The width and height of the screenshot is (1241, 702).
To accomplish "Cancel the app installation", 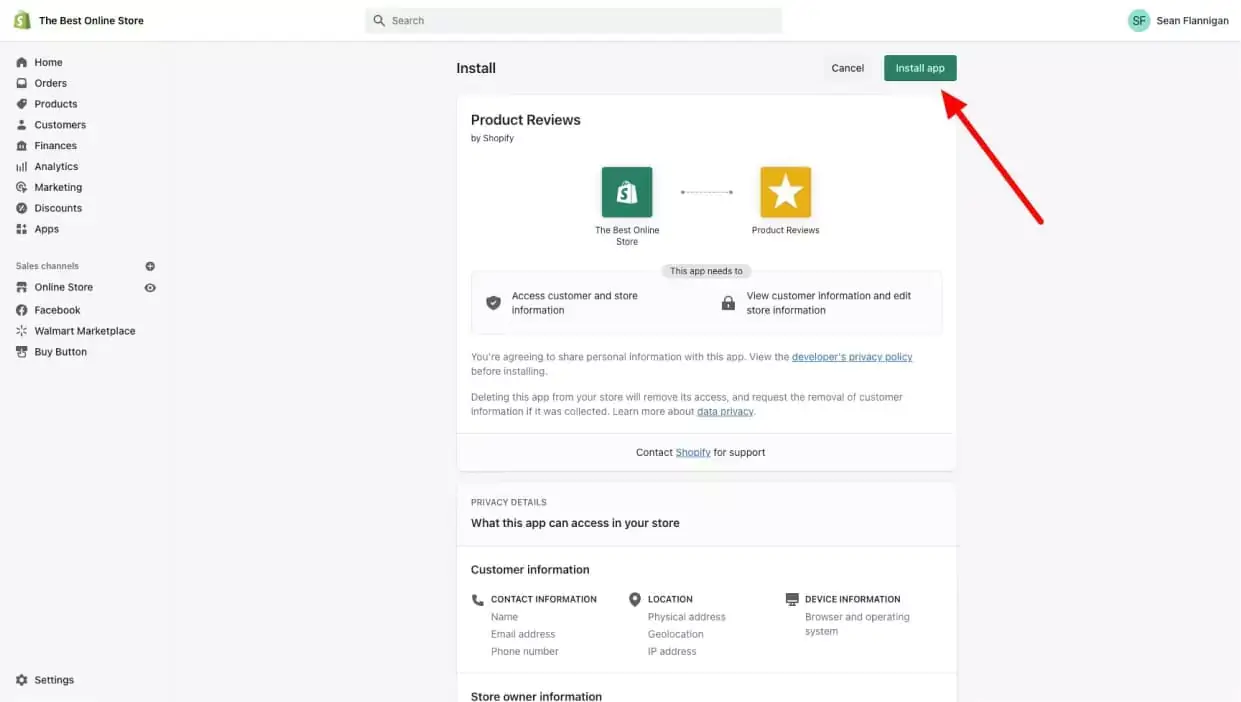I will pos(848,68).
